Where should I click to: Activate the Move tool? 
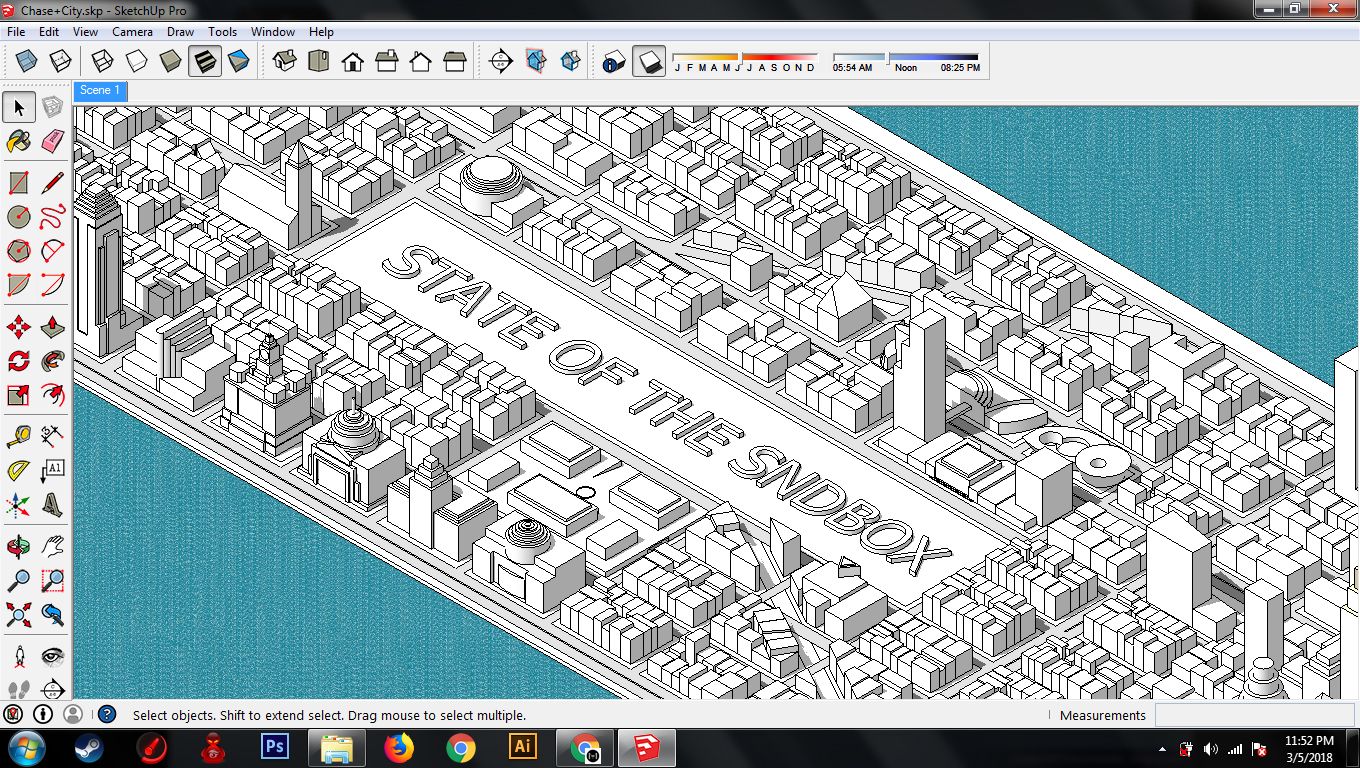click(19, 327)
